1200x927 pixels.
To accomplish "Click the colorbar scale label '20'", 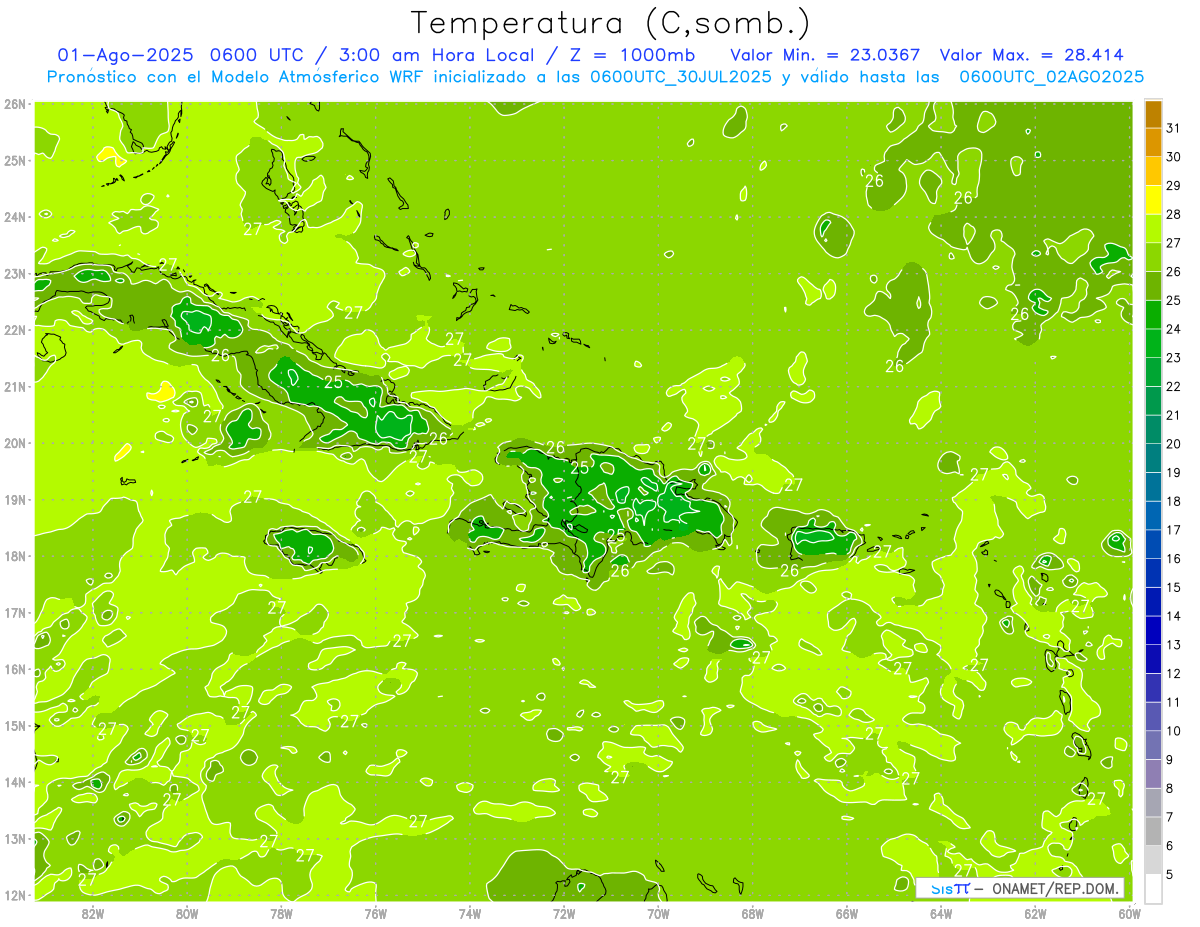I will click(1174, 444).
